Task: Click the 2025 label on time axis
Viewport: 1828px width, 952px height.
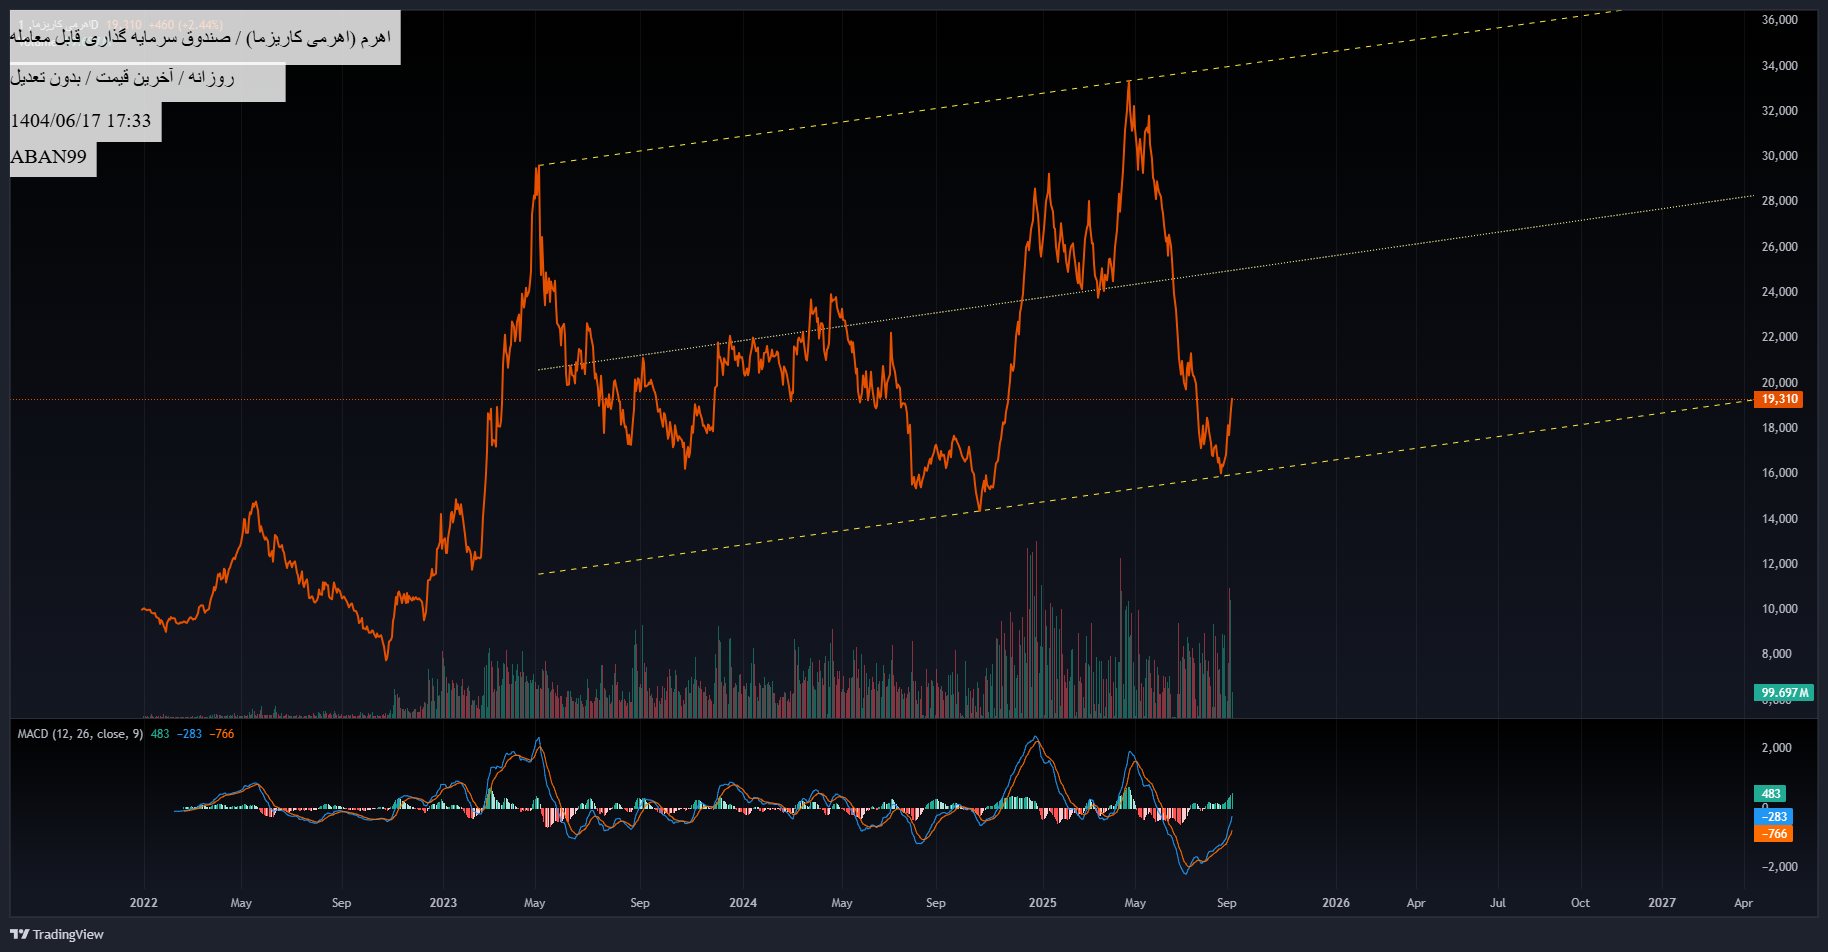Action: (x=1042, y=903)
